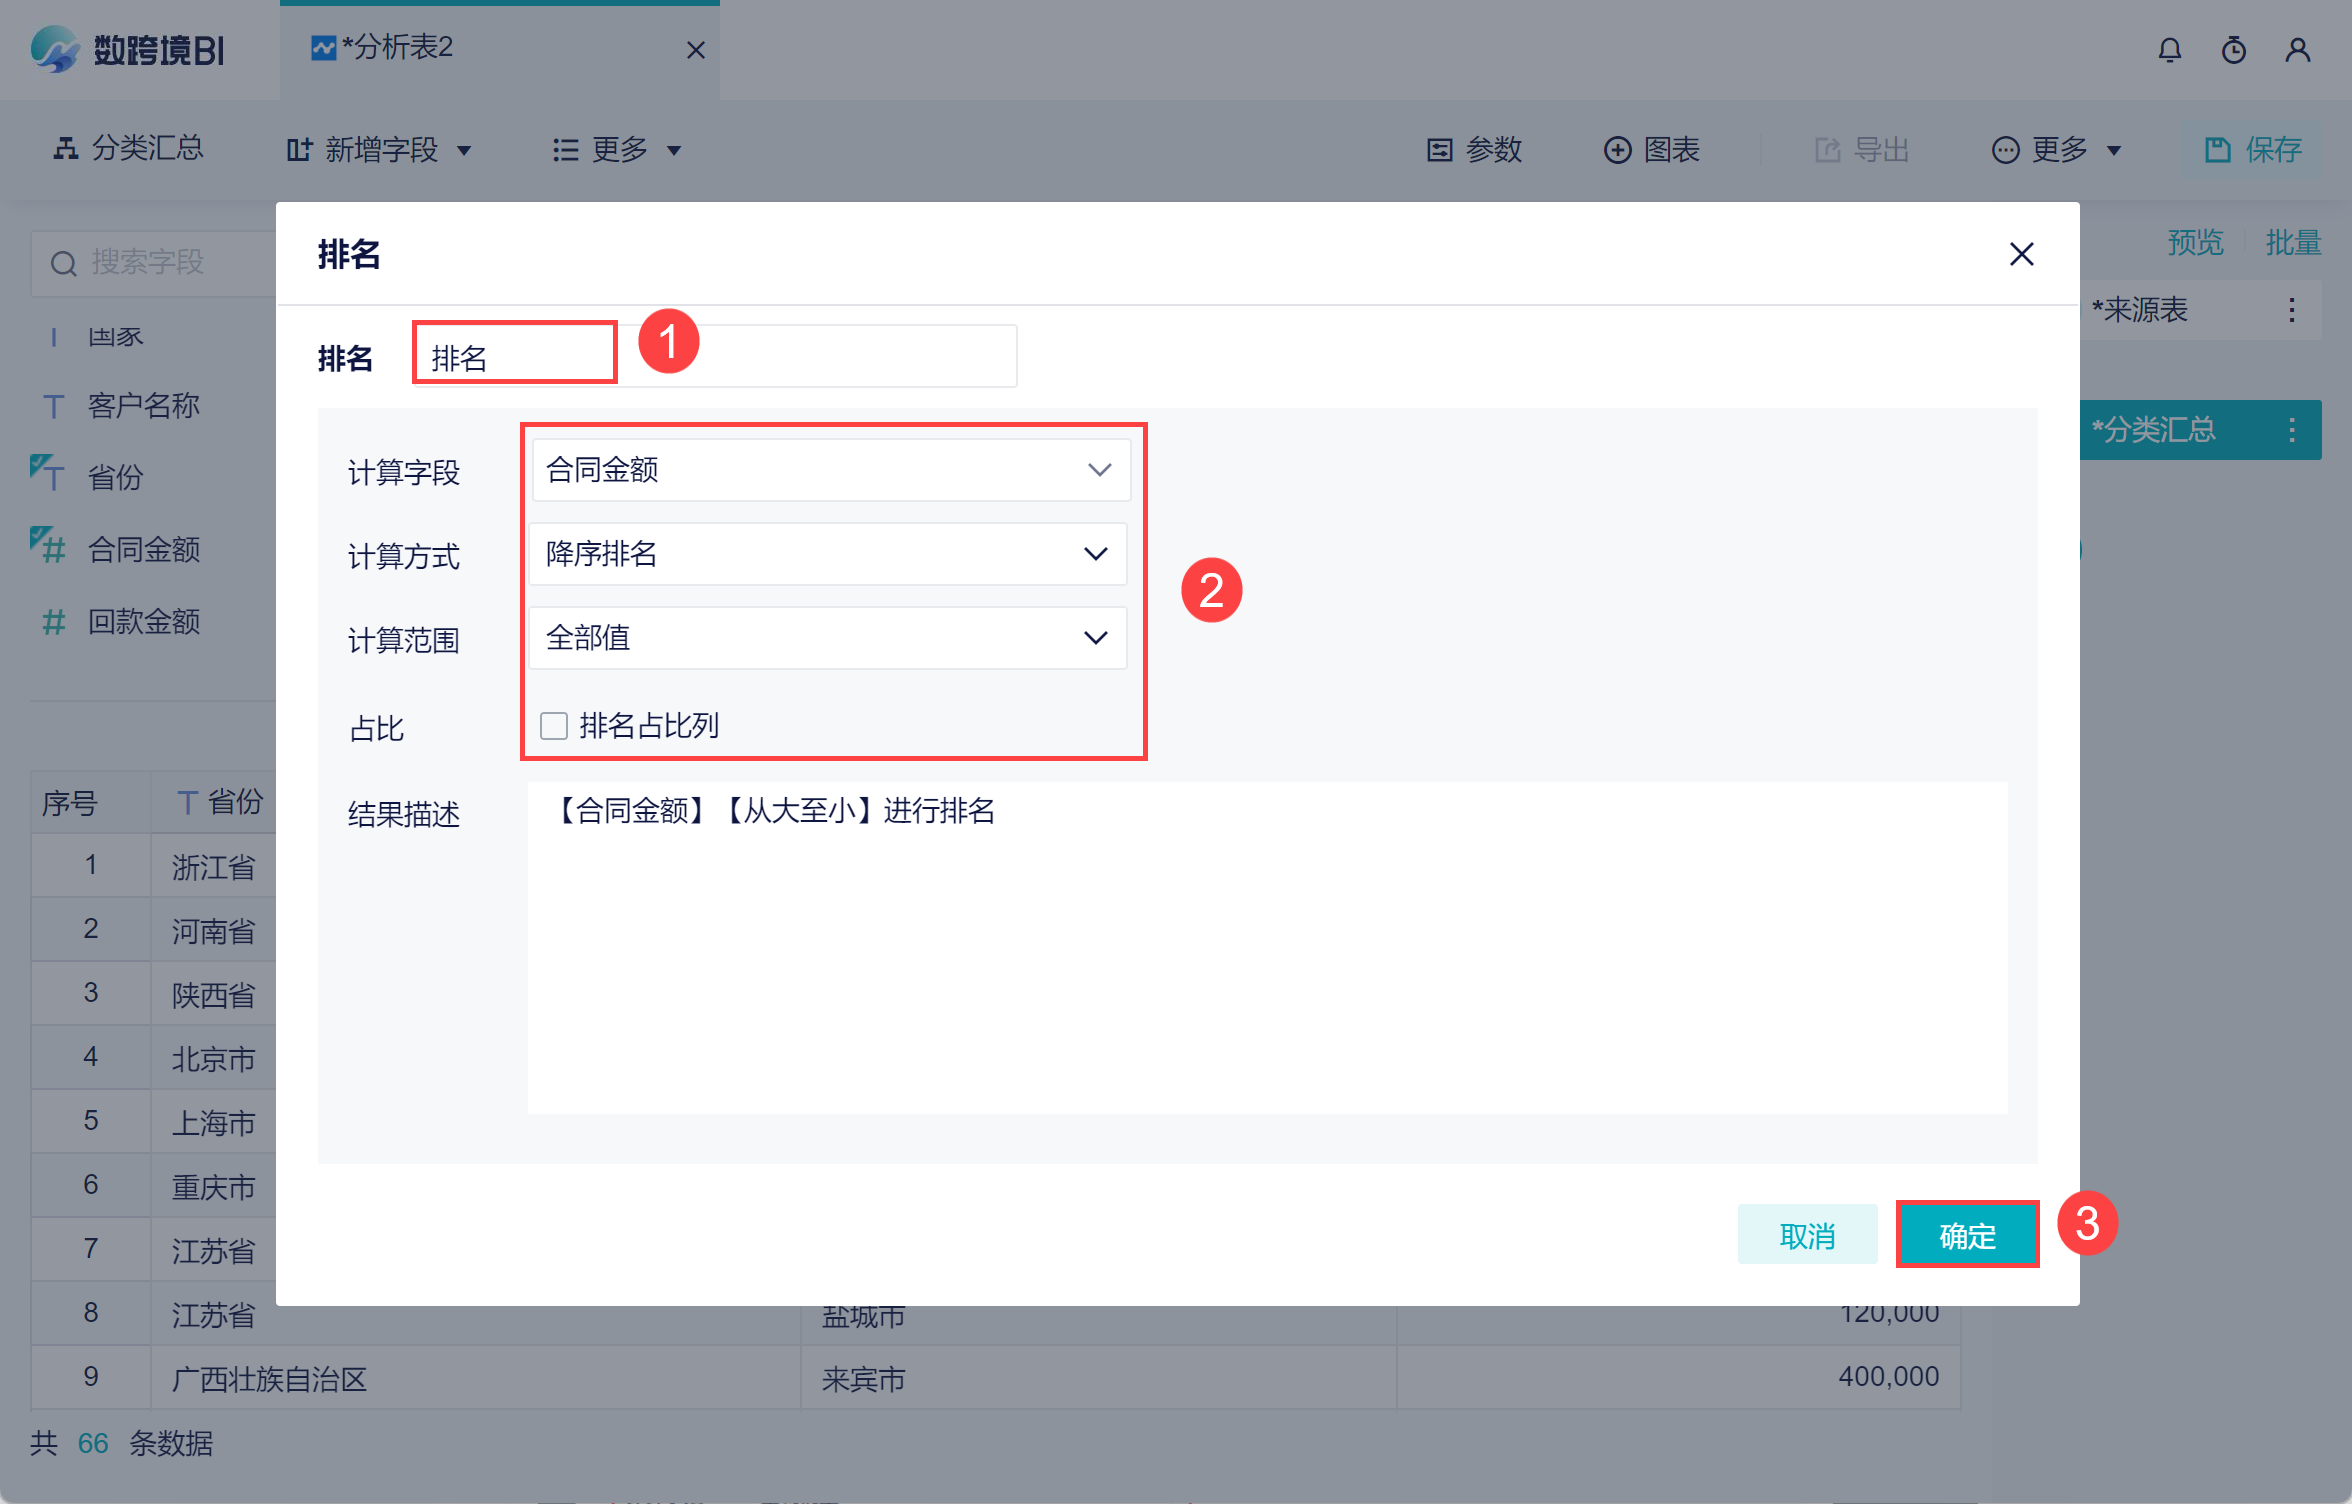Screen dimensions: 2352x1504
Task: Open the timer clock icon
Action: click(x=2233, y=50)
